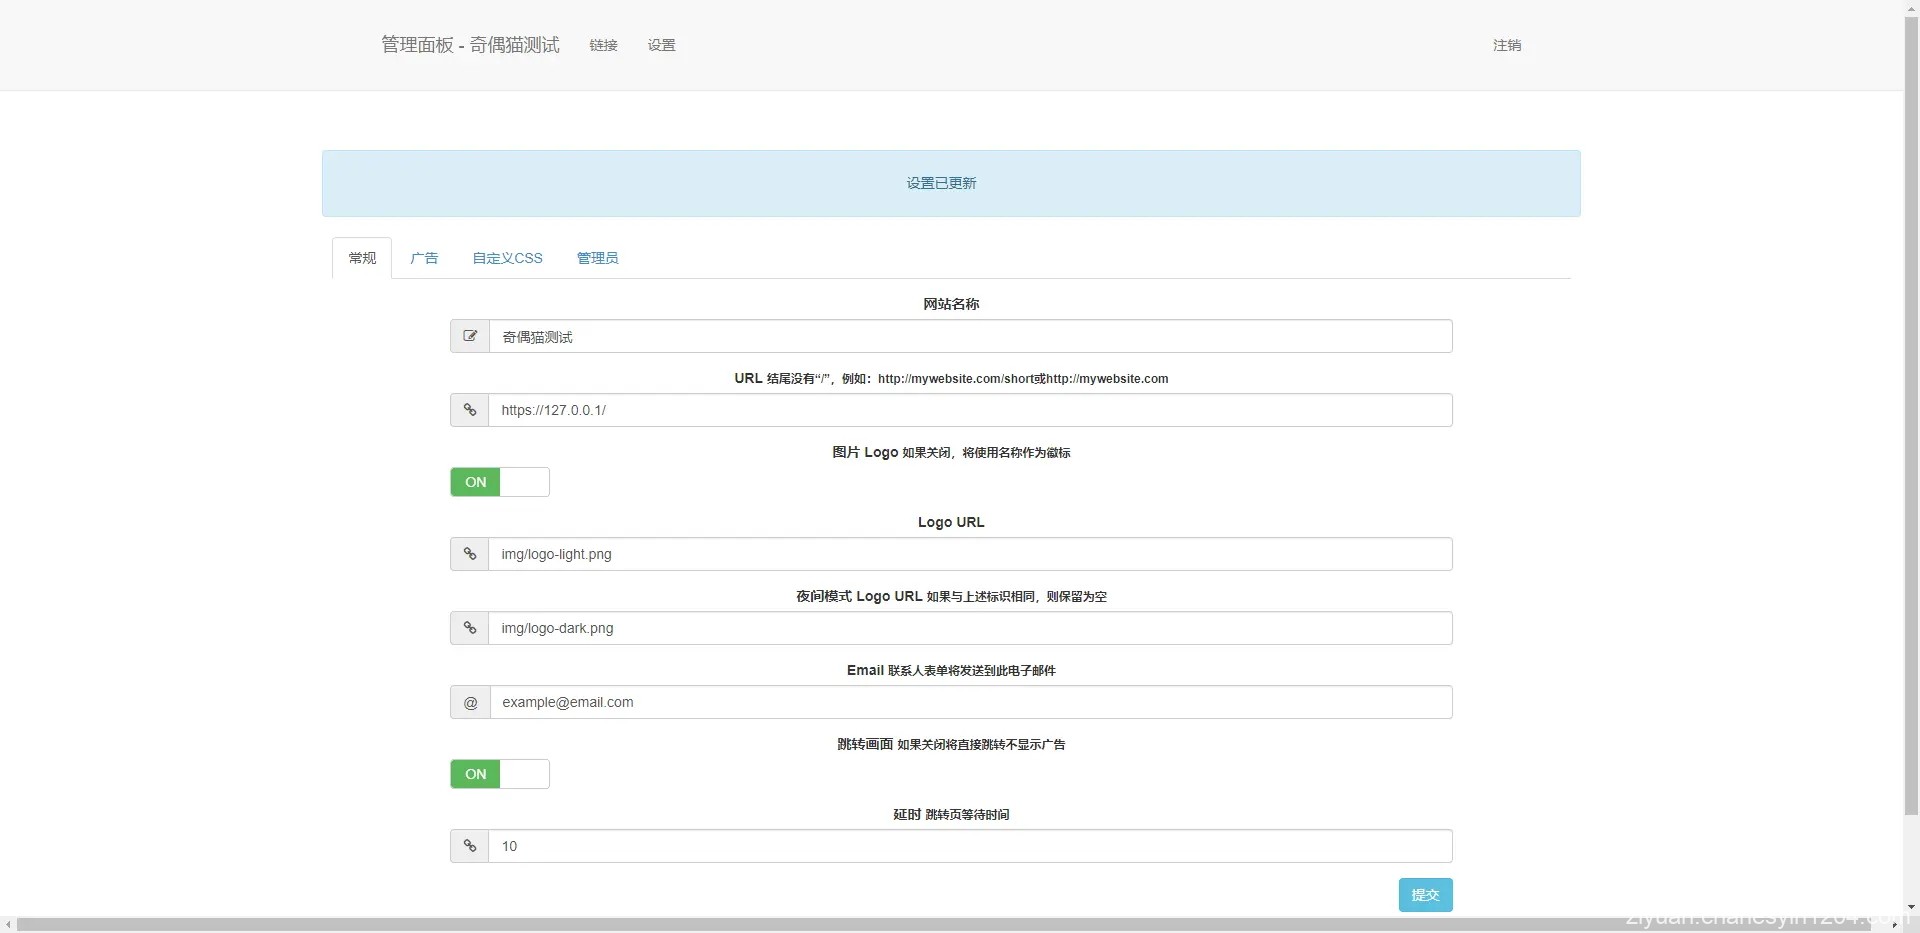
Task: Disable the 跳转画面 toggle
Action: (x=500, y=774)
